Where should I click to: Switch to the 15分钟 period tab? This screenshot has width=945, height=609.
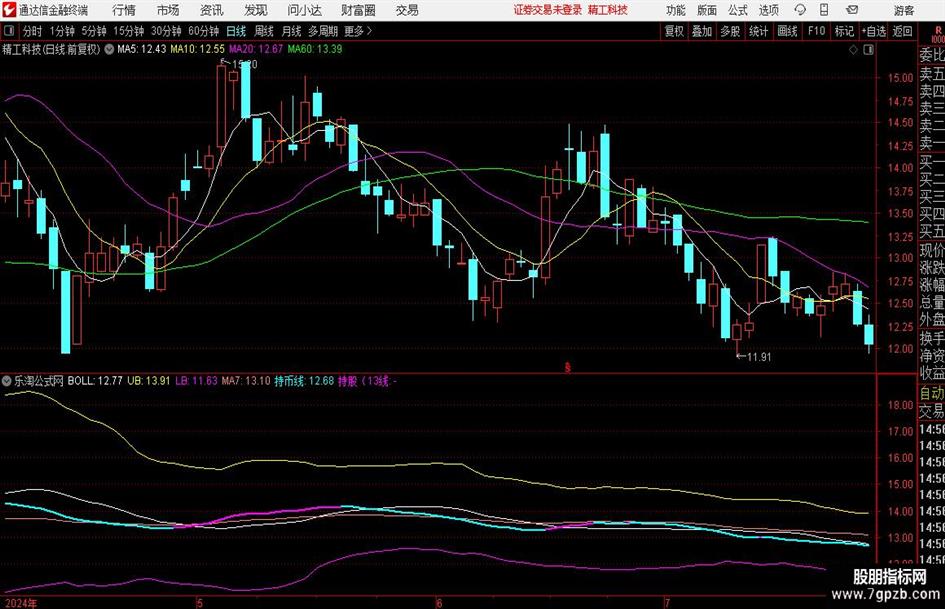pyautogui.click(x=129, y=31)
